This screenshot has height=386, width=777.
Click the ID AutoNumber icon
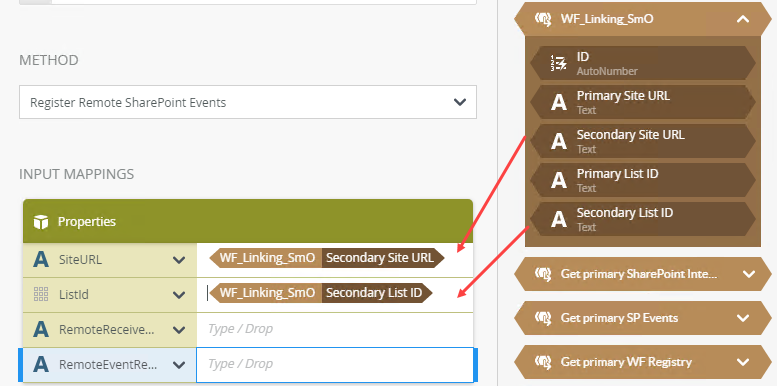(558, 63)
